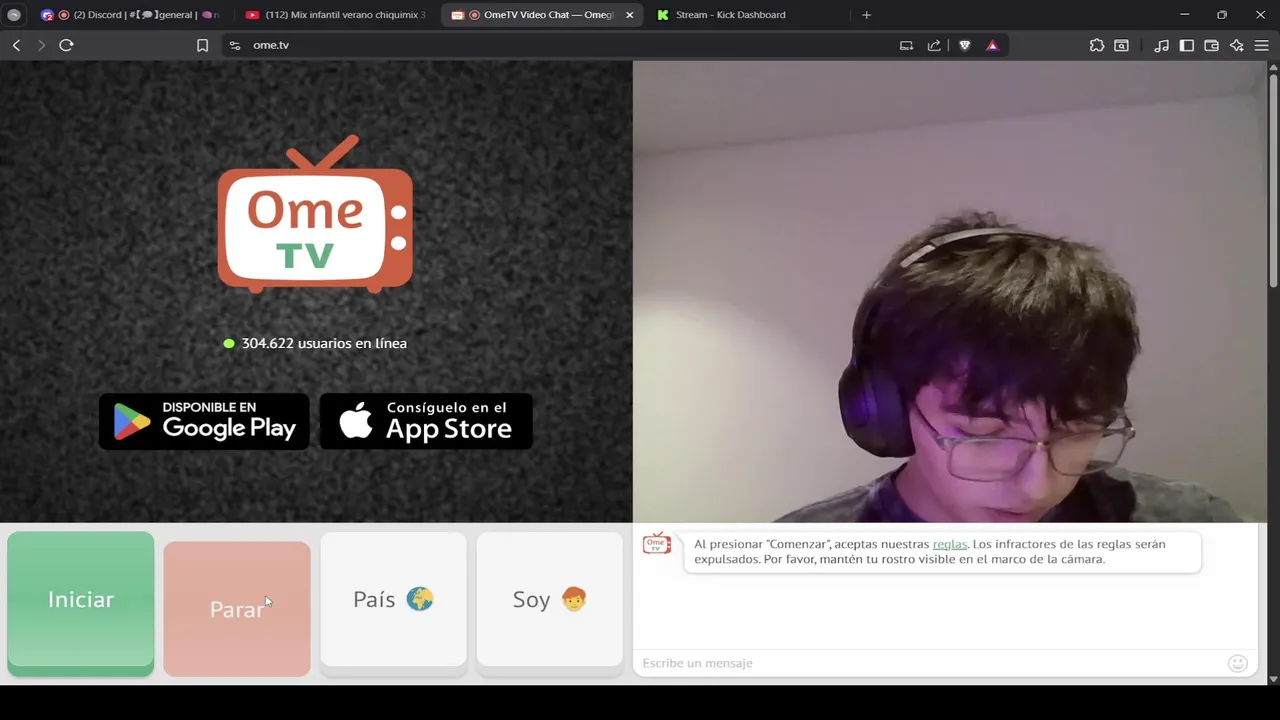Open site settings icon beside ome.tv
Viewport: 1280px width, 720px height.
tap(235, 45)
